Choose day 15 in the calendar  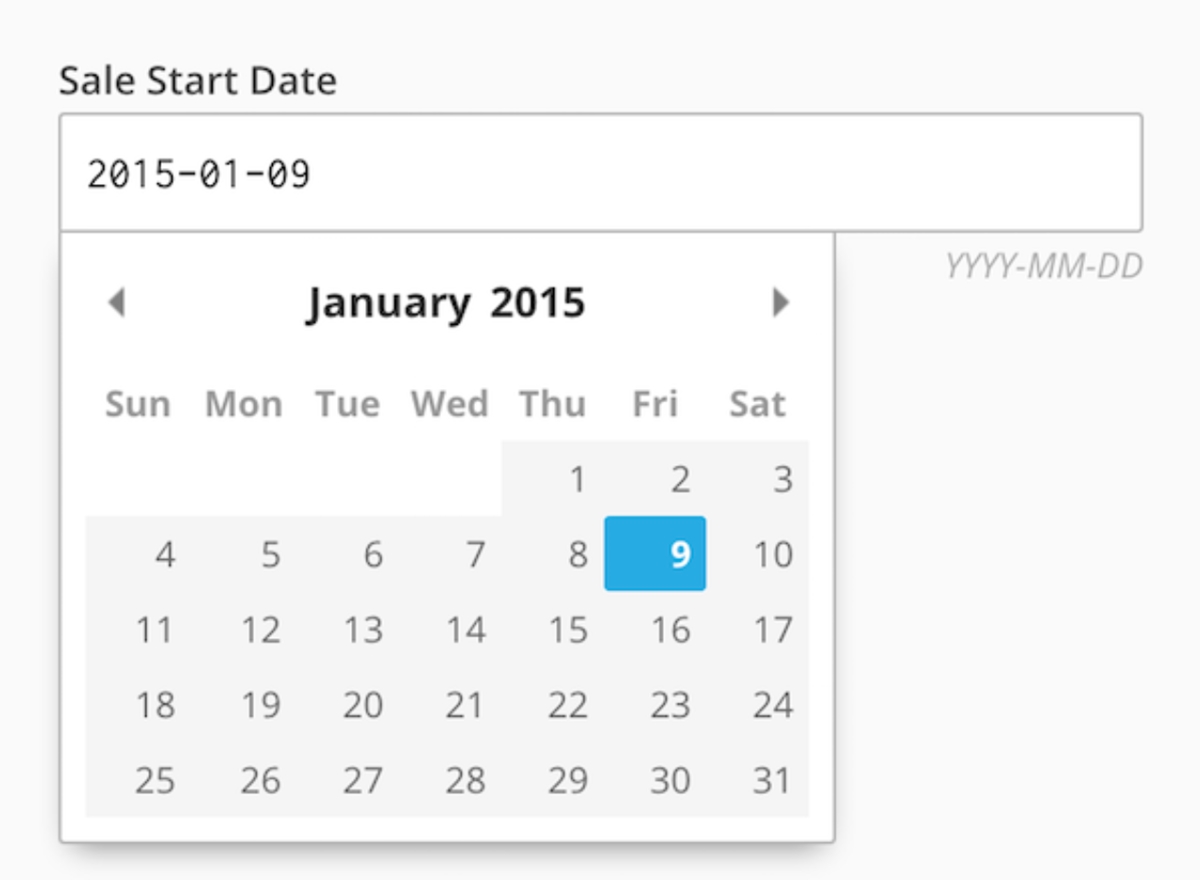[x=552, y=629]
